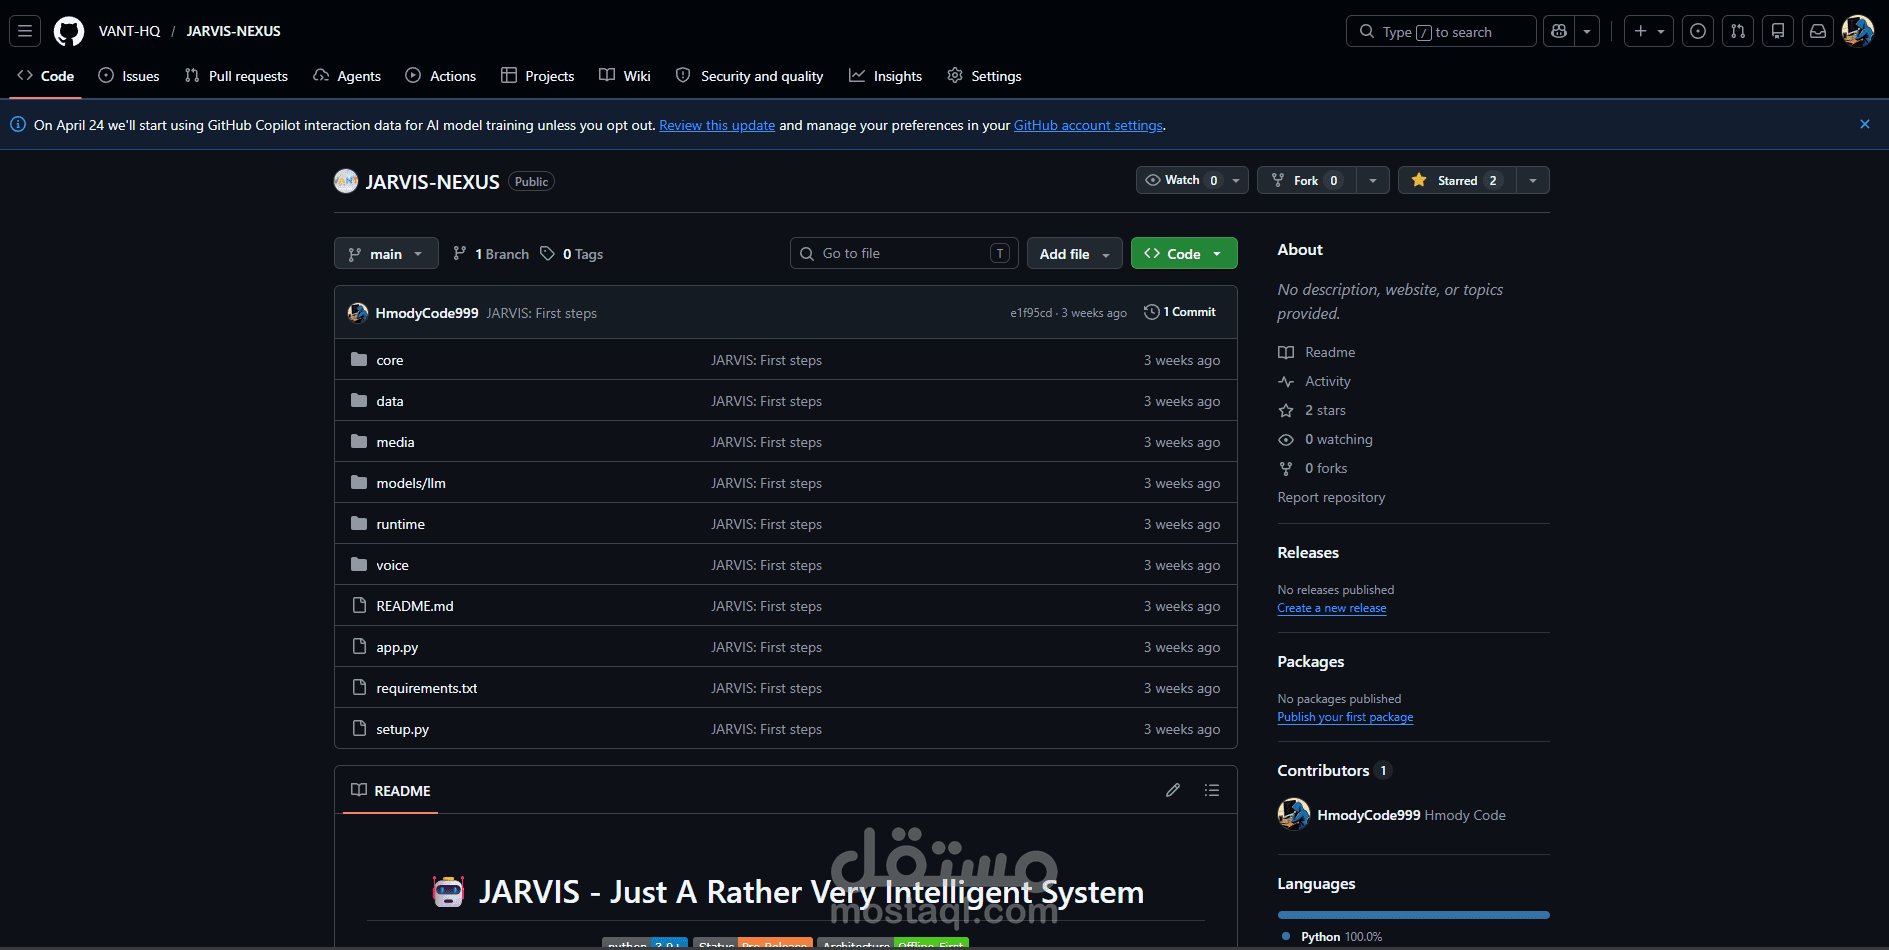Expand the arrow next to the Copilot icon
The height and width of the screenshot is (950, 1889).
click(1587, 31)
